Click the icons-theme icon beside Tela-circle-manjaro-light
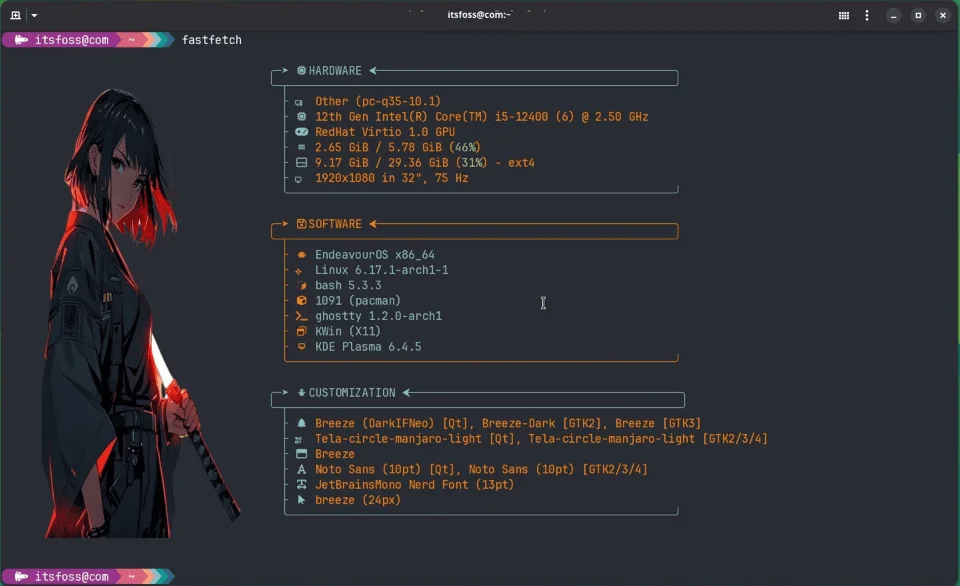960x586 pixels. [298, 440]
